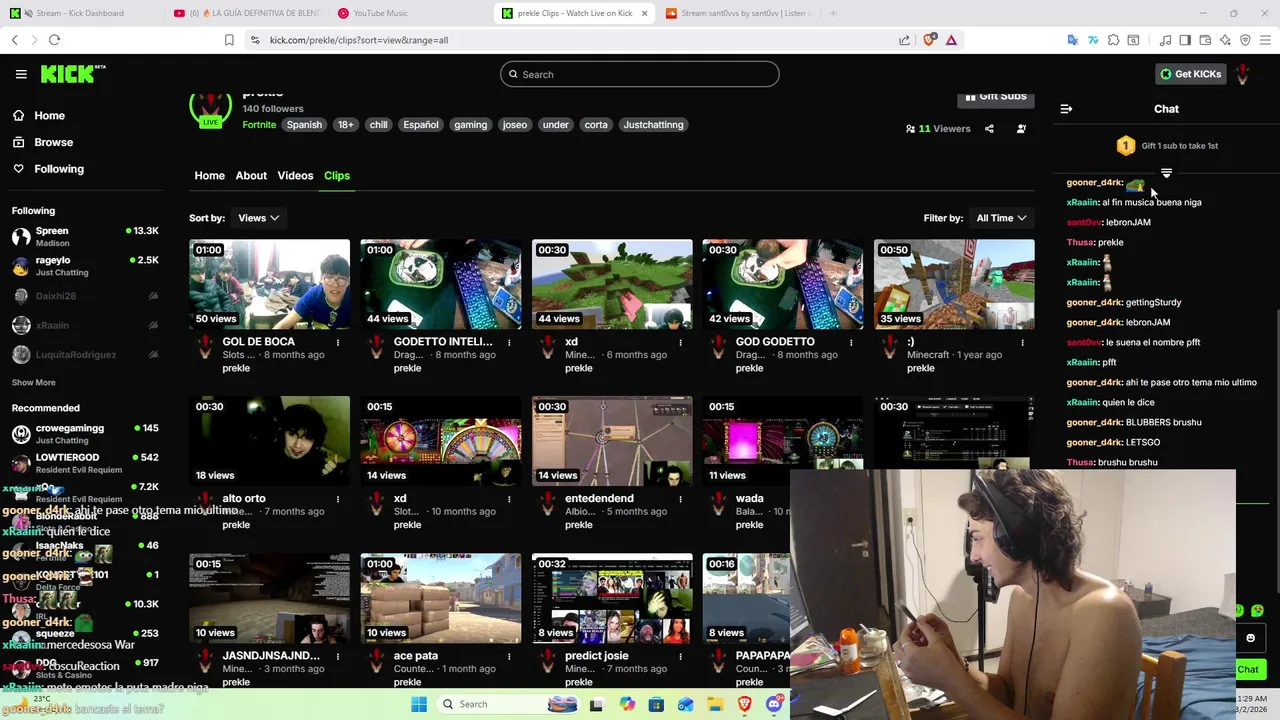Open the browser main menu hamburger
The height and width of the screenshot is (720, 1280).
pos(1265,40)
